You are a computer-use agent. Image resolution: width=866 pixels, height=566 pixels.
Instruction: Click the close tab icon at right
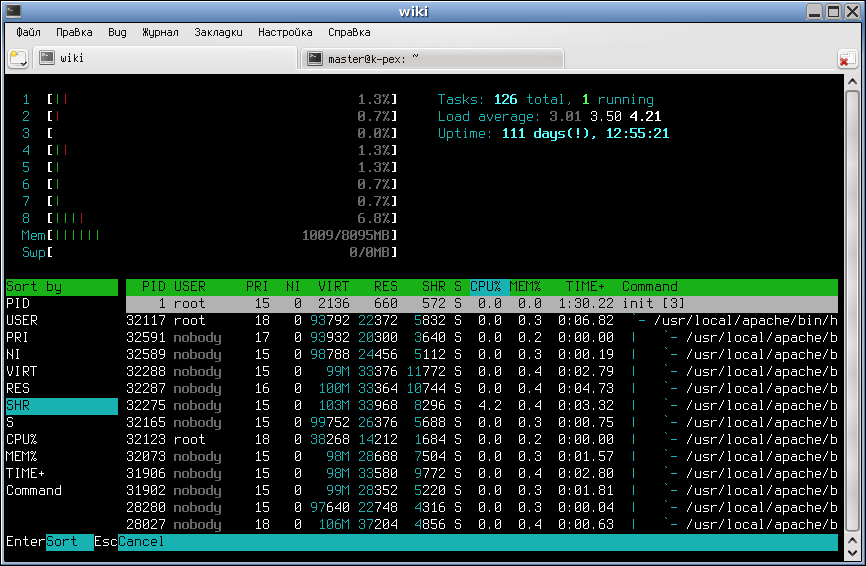pyautogui.click(x=846, y=59)
